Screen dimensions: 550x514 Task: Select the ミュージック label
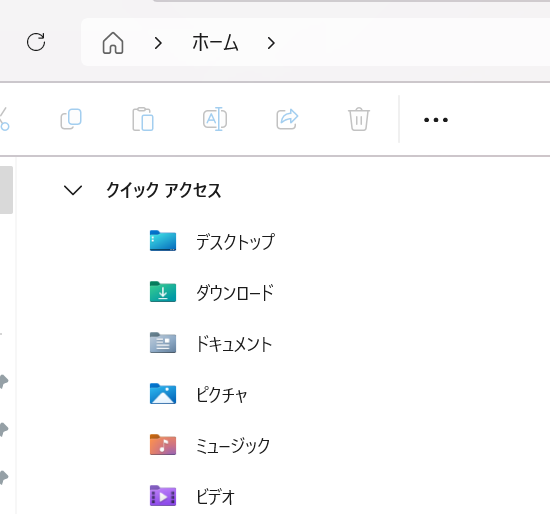coord(233,446)
